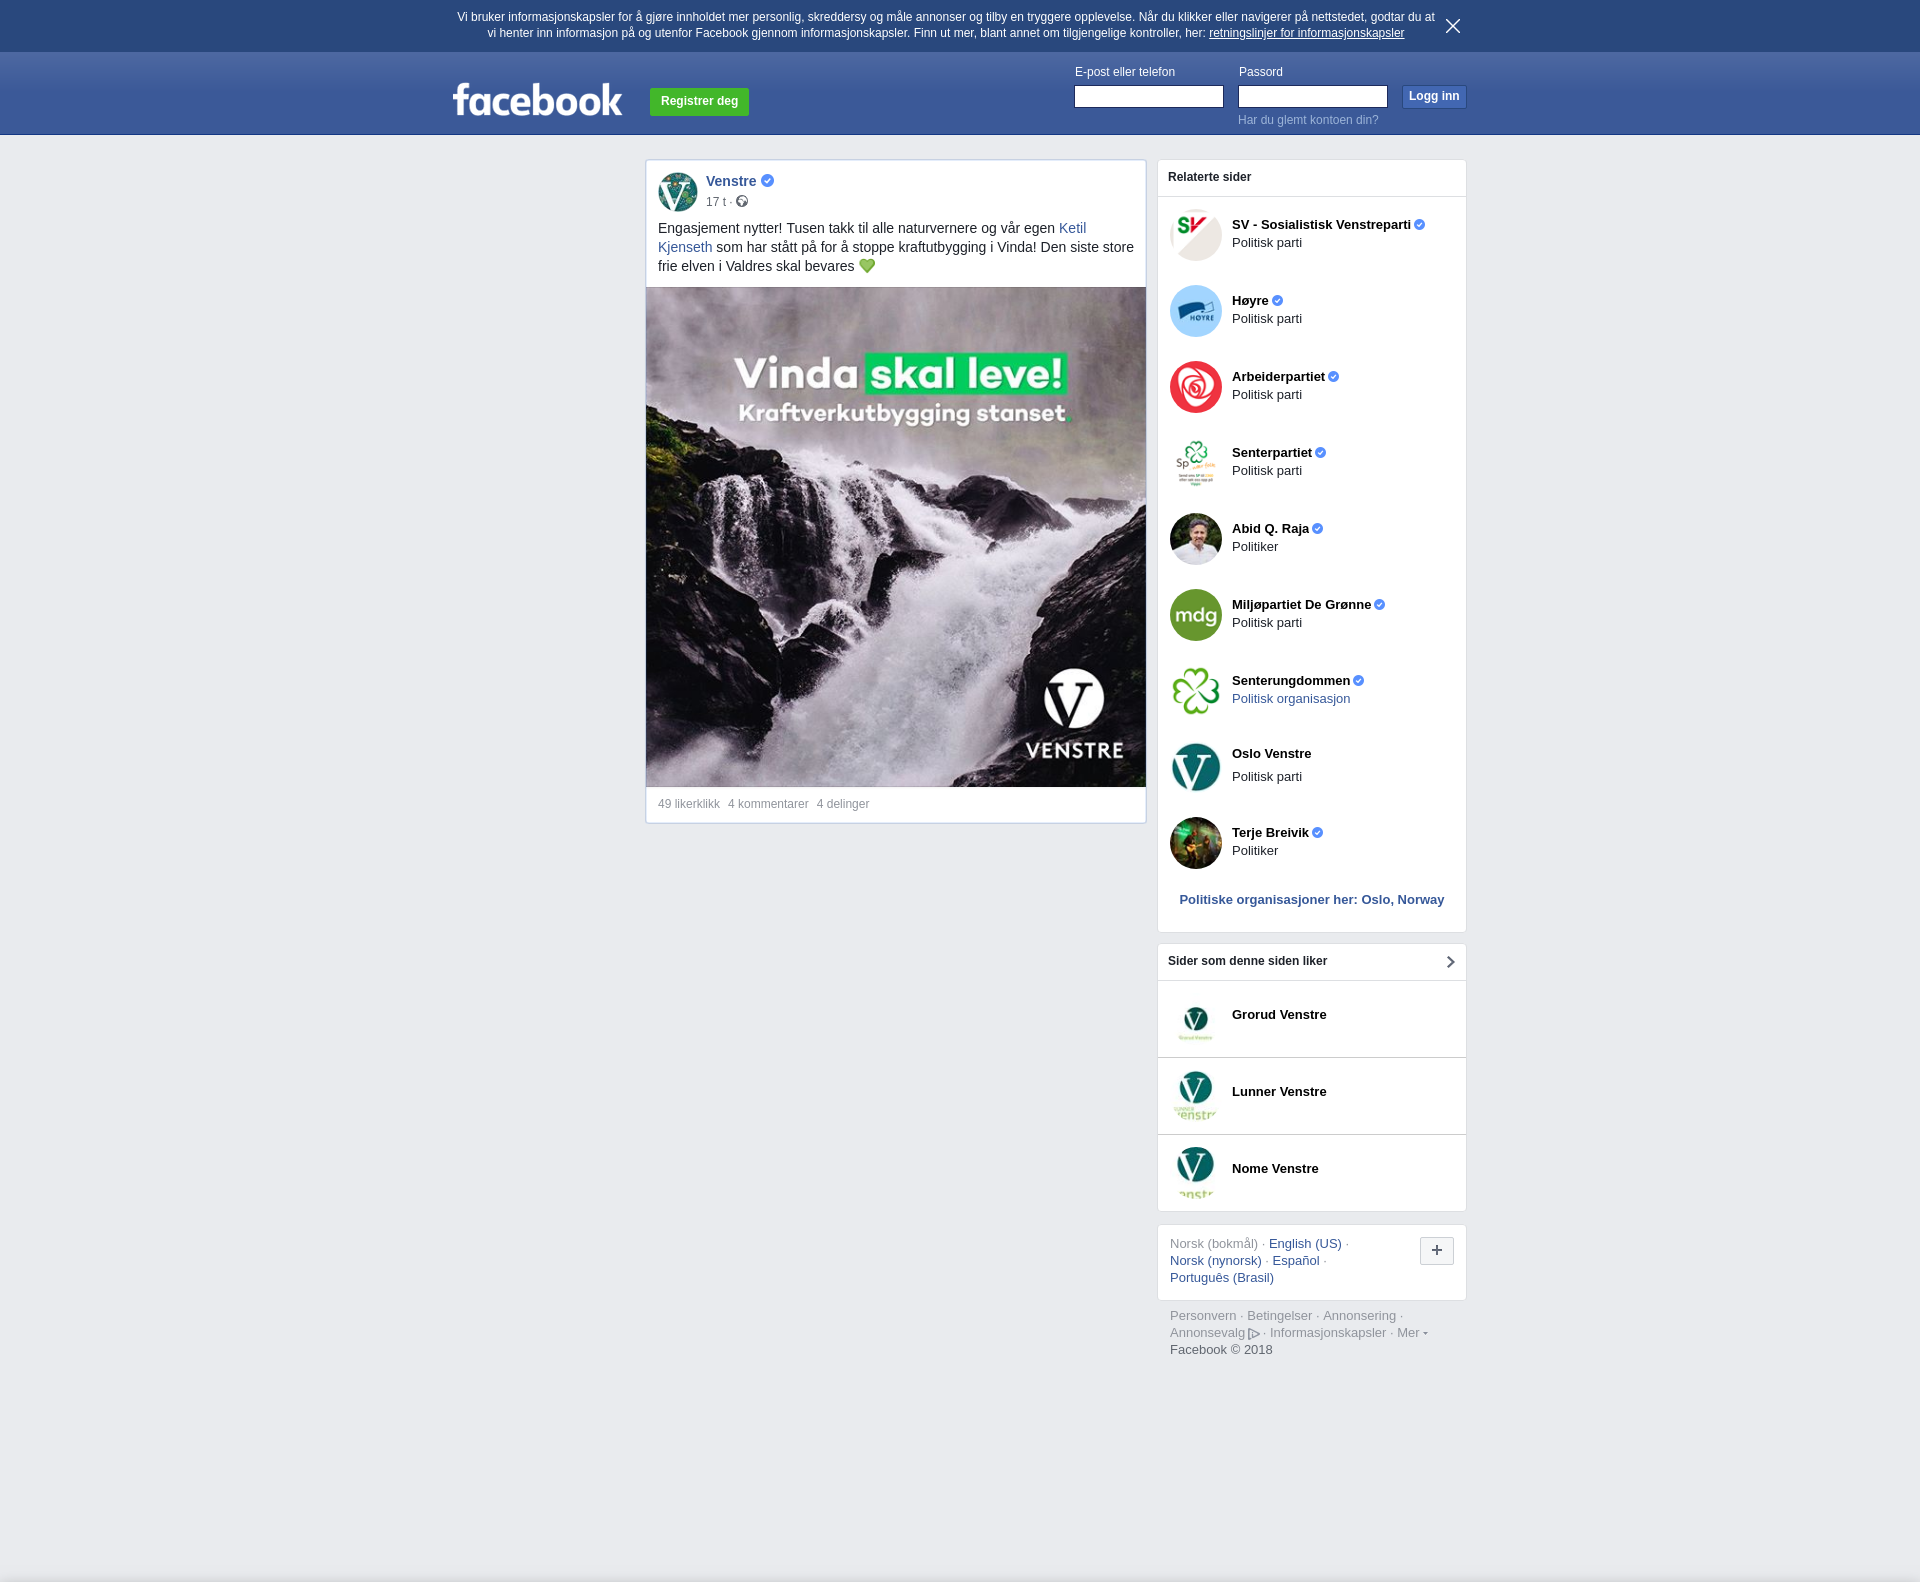Open the Arbeiderpartiet rose logo
Screen dimensions: 1920x1582
coord(1196,387)
